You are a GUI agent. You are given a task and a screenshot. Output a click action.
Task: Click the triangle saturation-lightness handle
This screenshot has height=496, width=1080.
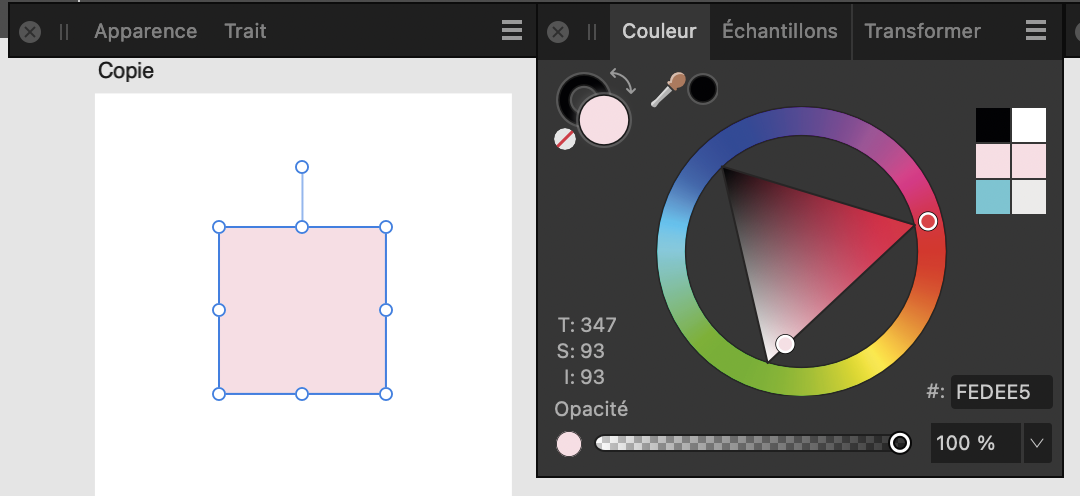click(785, 344)
